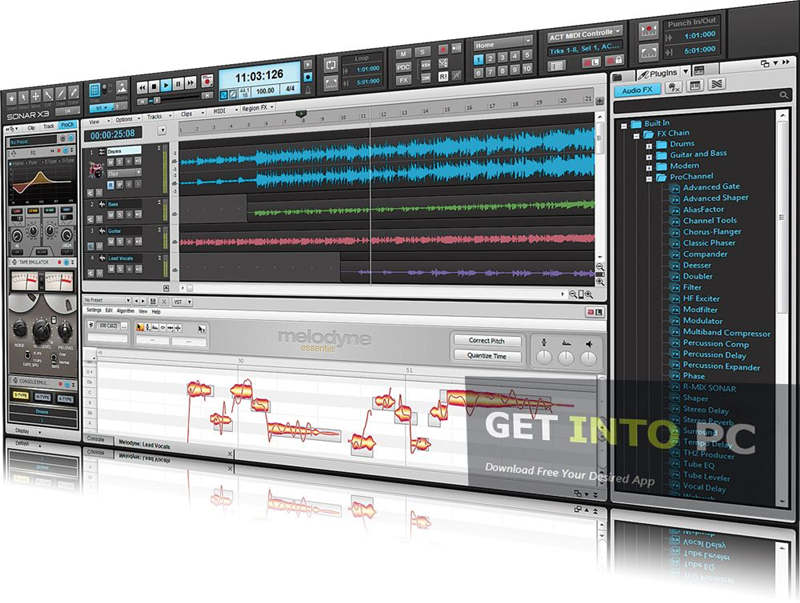Viewport: 800px width, 603px height.
Task: Open Melodyne Settings menu
Action: tap(93, 310)
